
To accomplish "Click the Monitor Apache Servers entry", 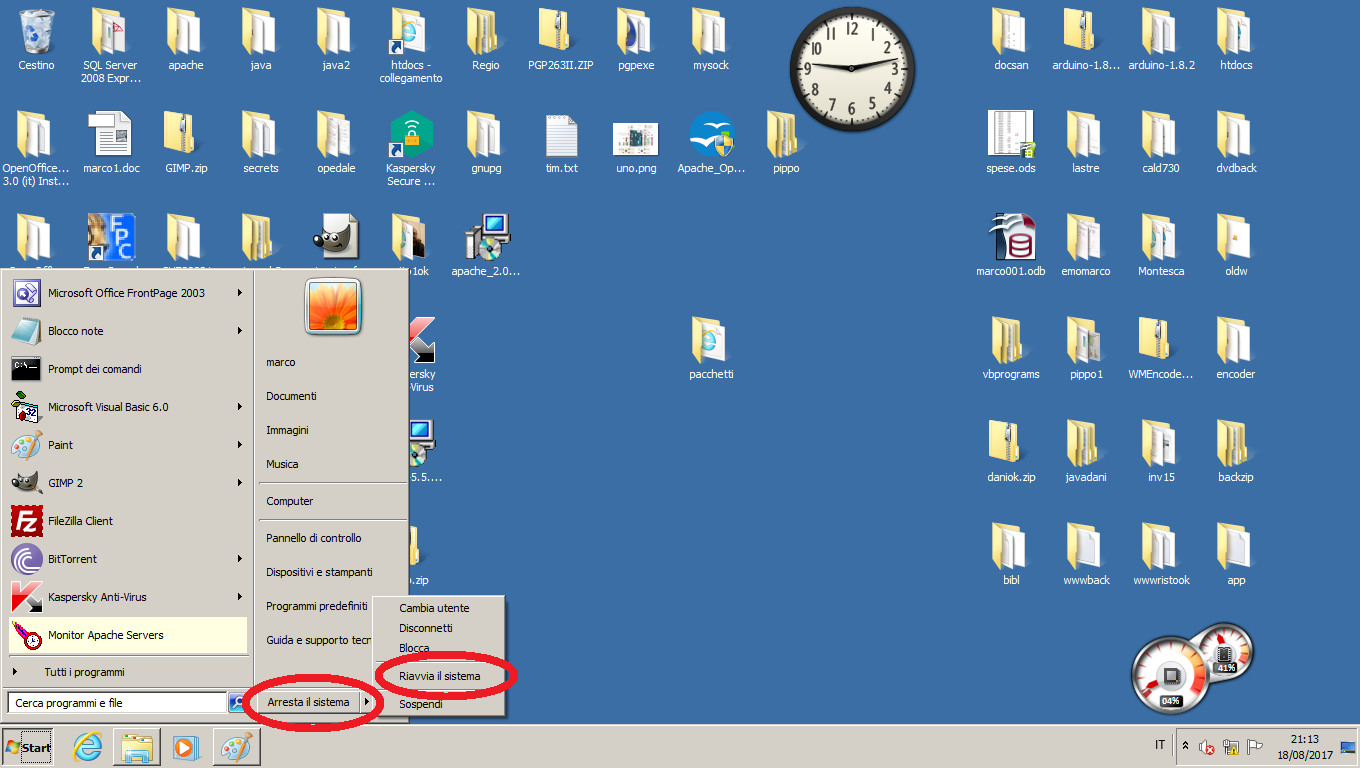I will point(105,635).
